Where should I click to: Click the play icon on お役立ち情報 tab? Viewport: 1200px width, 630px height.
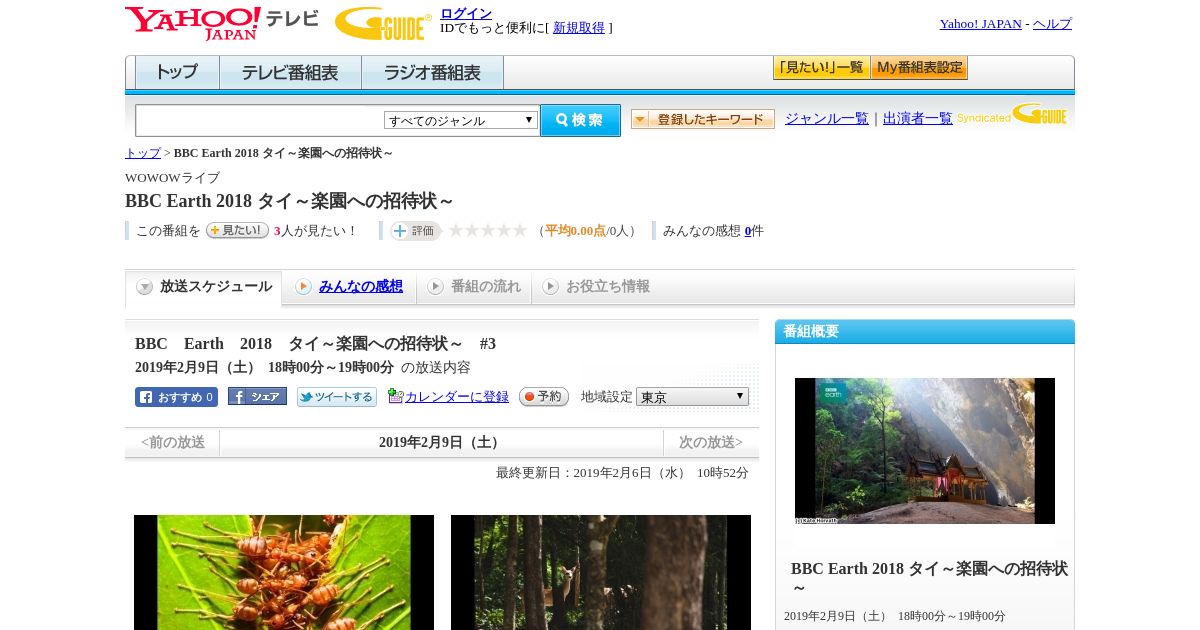pyautogui.click(x=550, y=287)
